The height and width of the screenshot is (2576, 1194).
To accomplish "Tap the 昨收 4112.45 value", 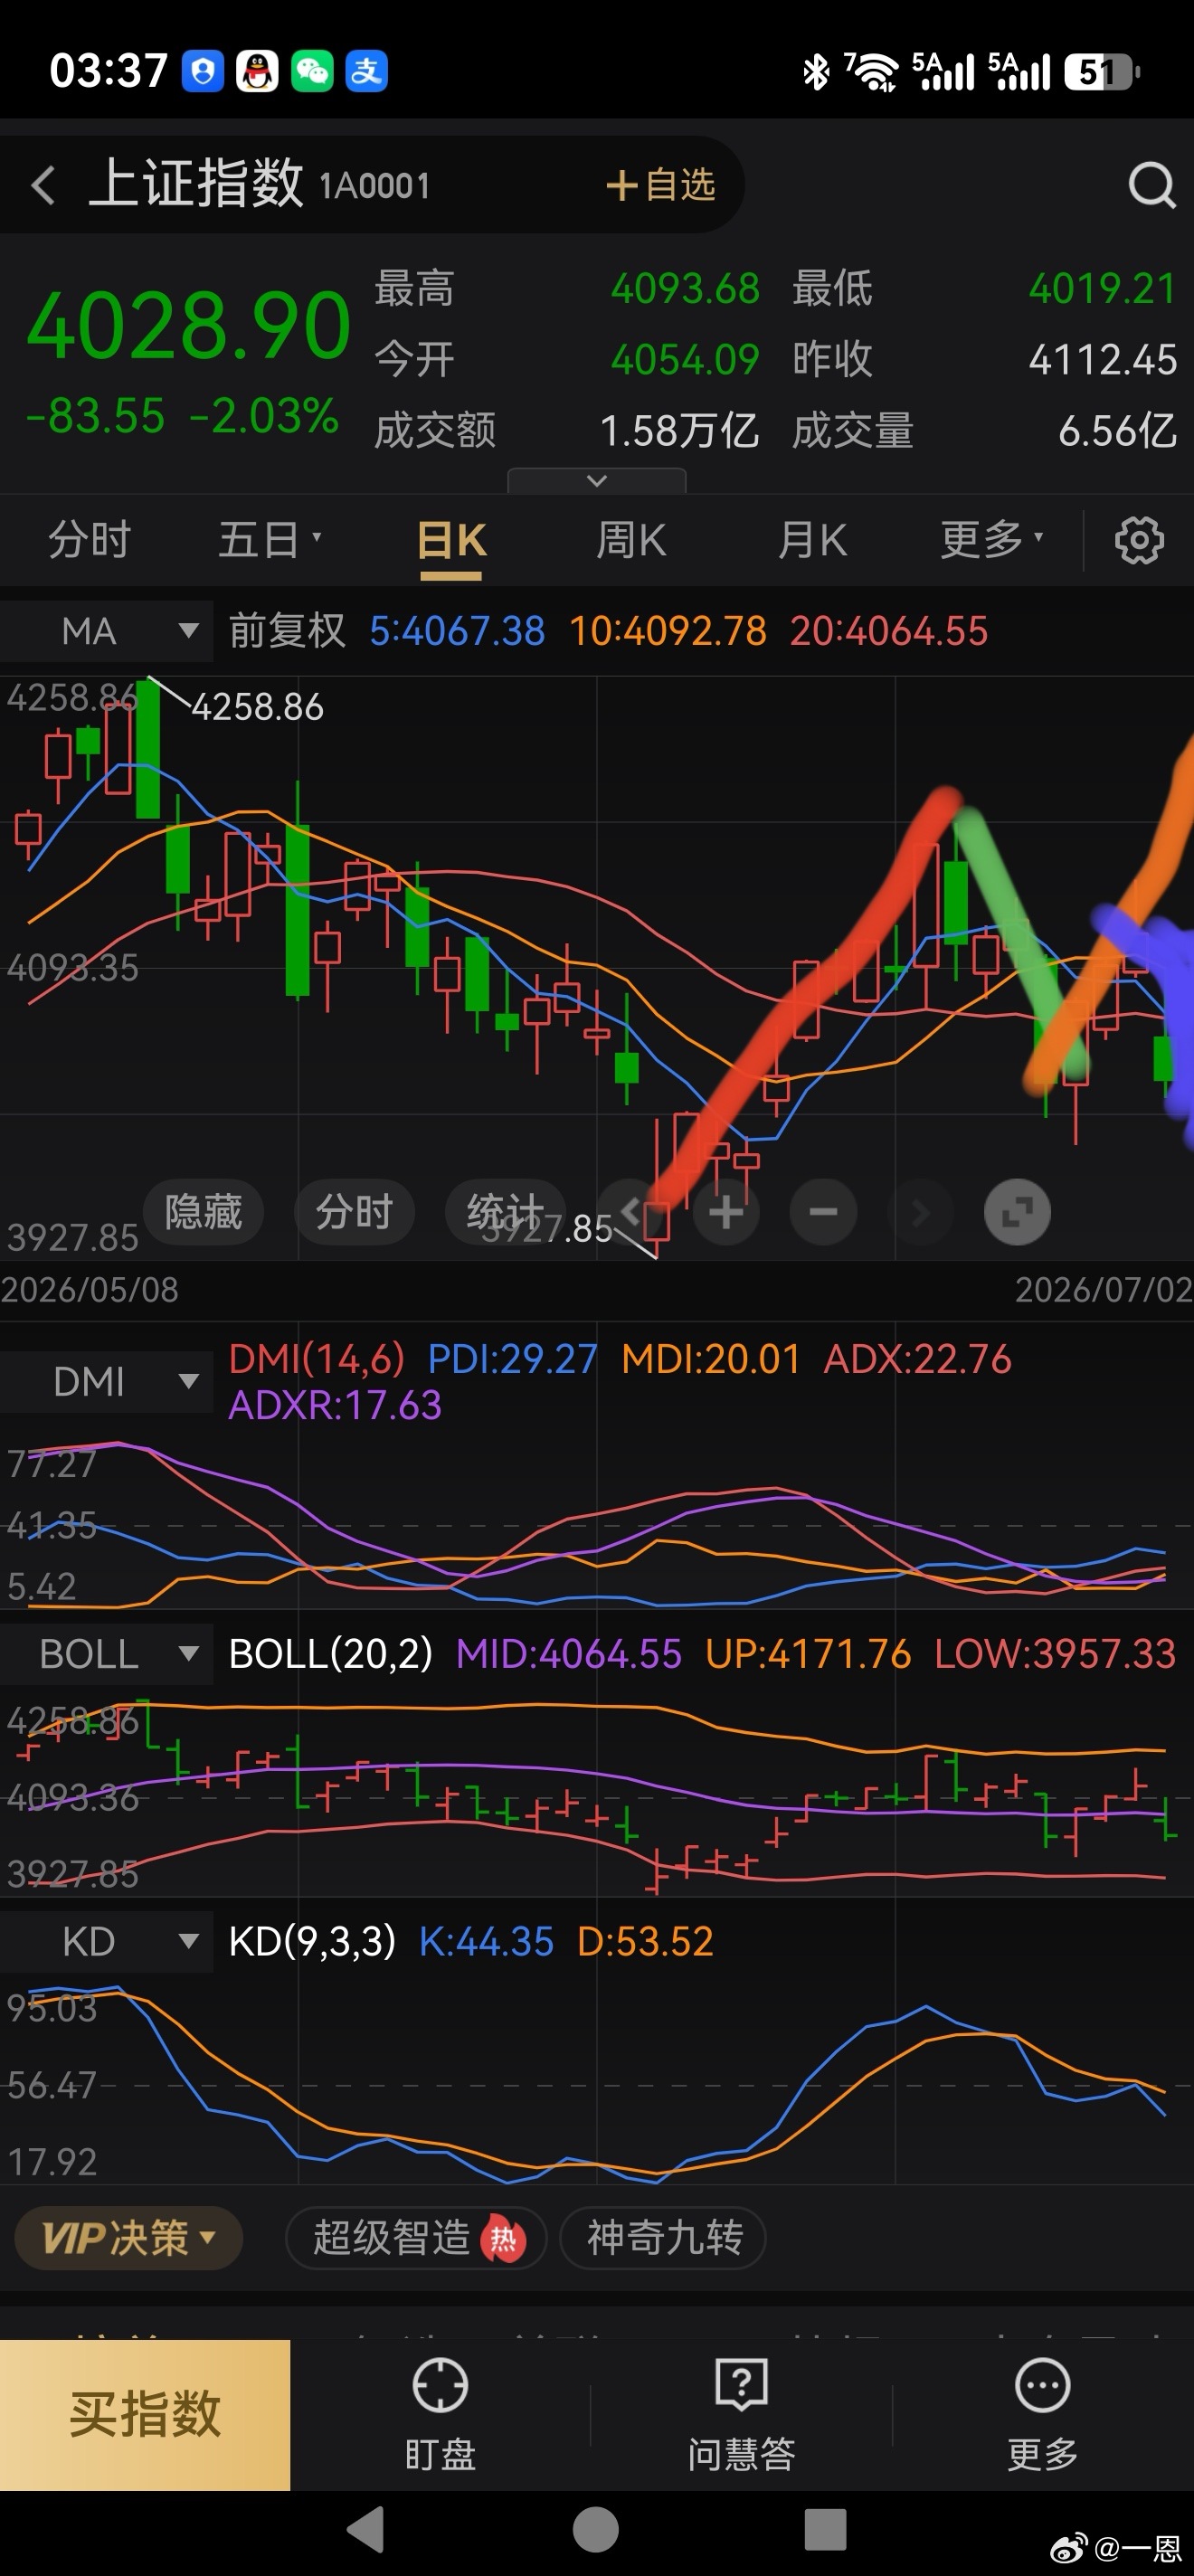I will click(x=1103, y=360).
